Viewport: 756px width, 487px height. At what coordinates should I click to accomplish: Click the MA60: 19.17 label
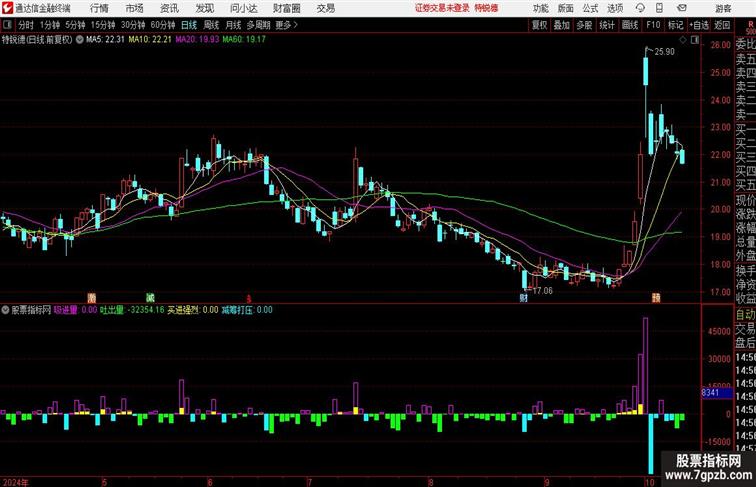point(244,40)
